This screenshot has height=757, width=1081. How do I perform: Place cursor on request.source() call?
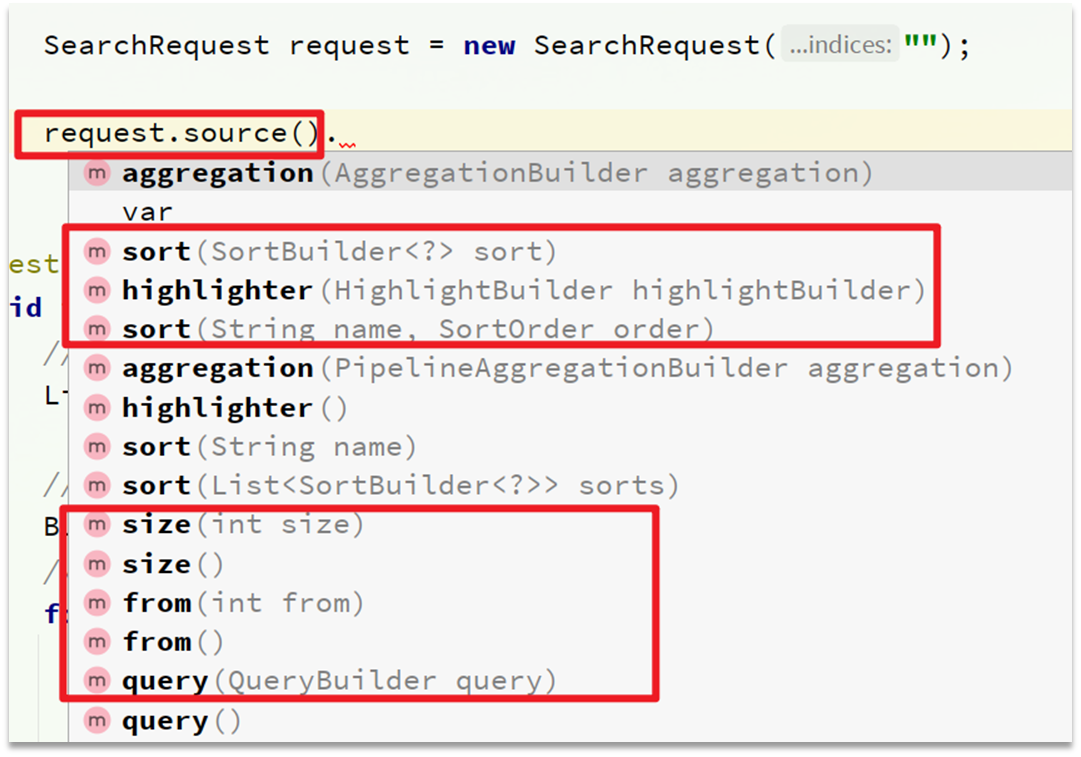point(181,133)
